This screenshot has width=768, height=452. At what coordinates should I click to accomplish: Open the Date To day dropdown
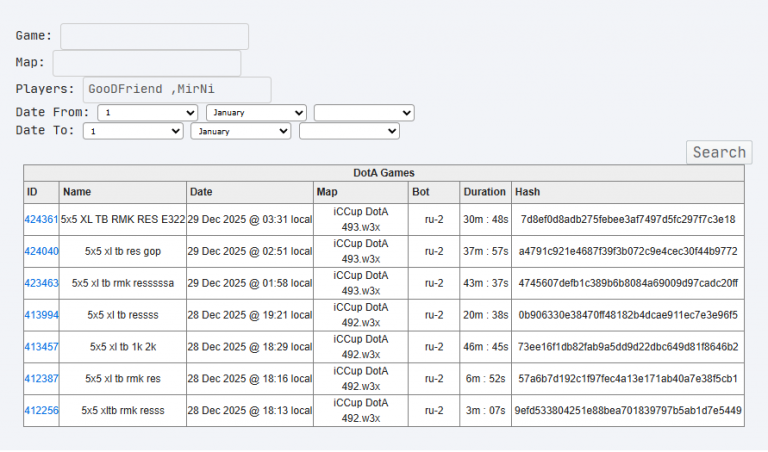[x=133, y=131]
